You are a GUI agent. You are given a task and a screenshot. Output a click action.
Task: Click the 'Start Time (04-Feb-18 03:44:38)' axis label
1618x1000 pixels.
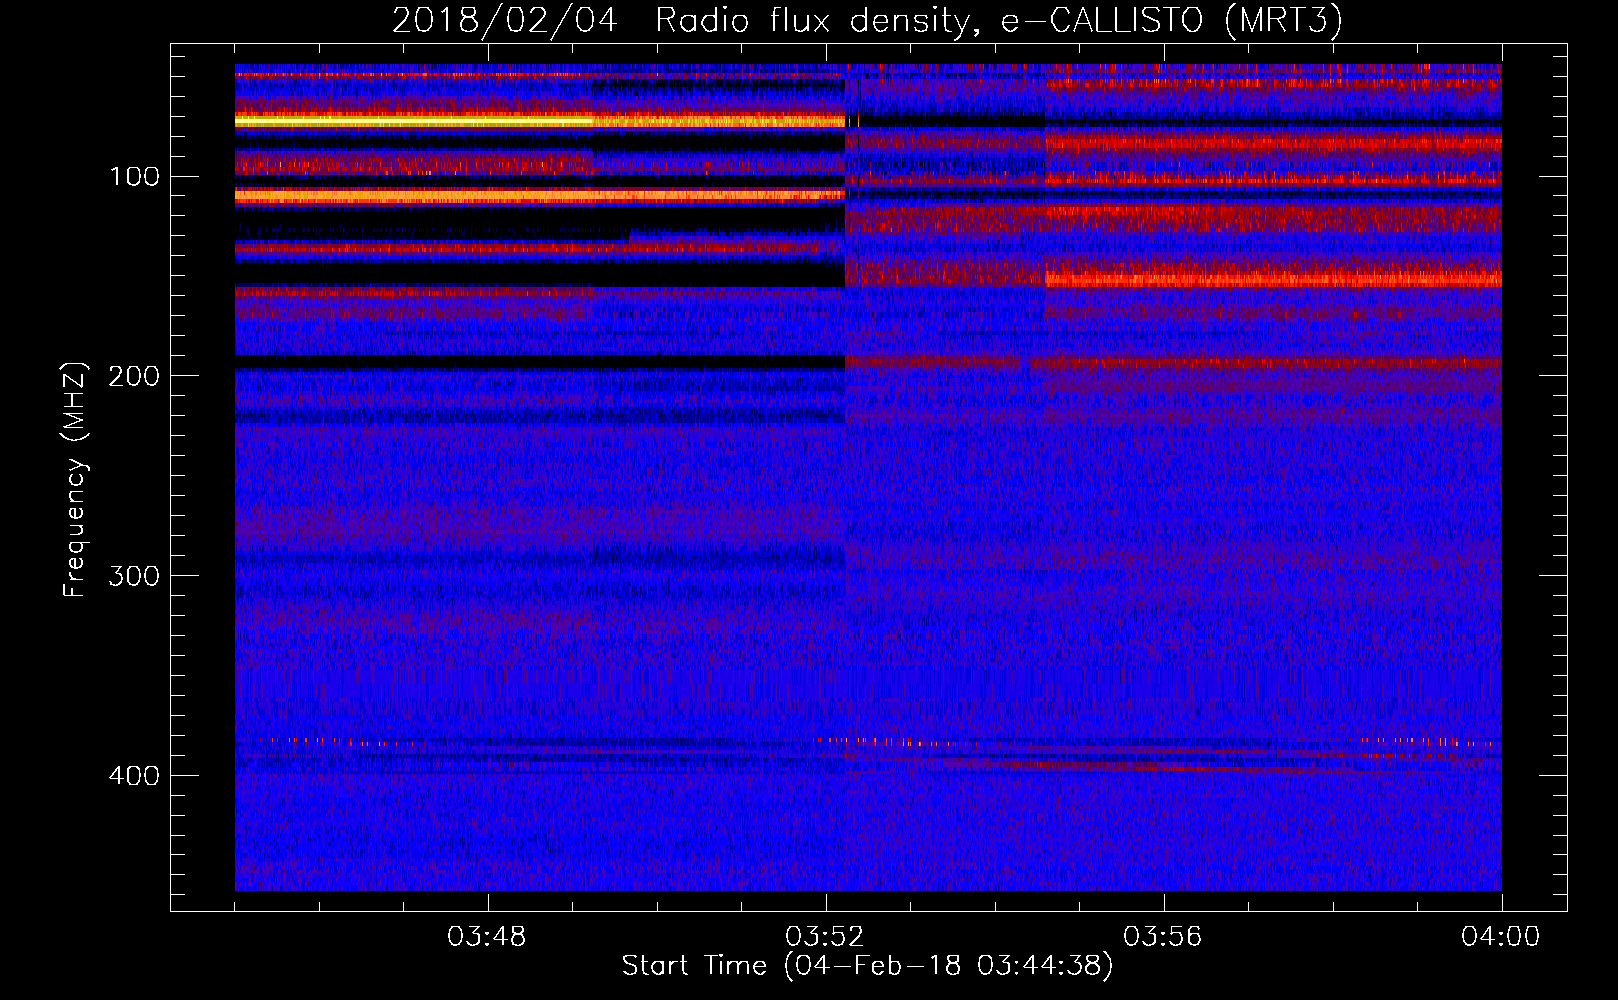[867, 966]
